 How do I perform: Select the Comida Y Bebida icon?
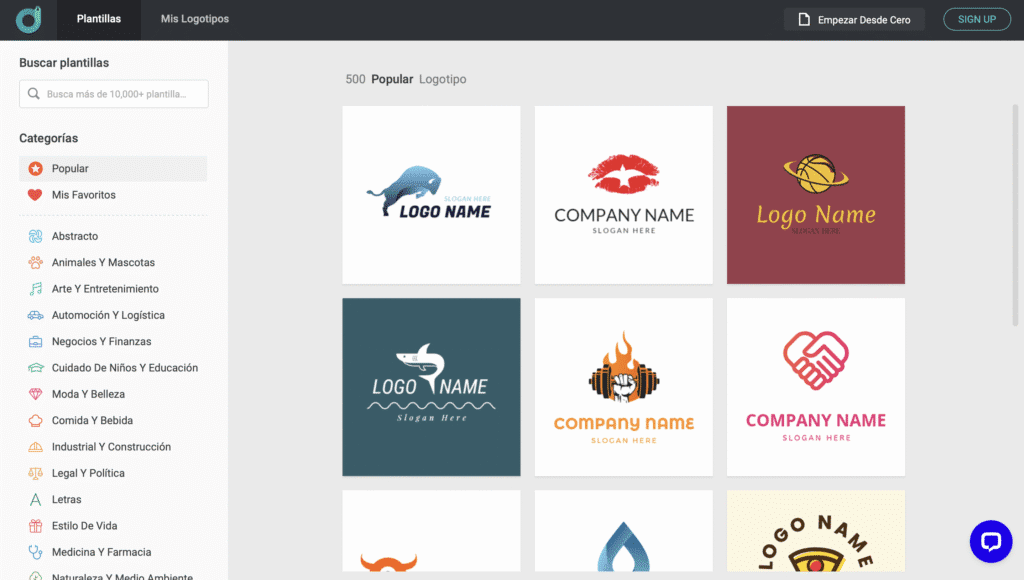point(35,421)
